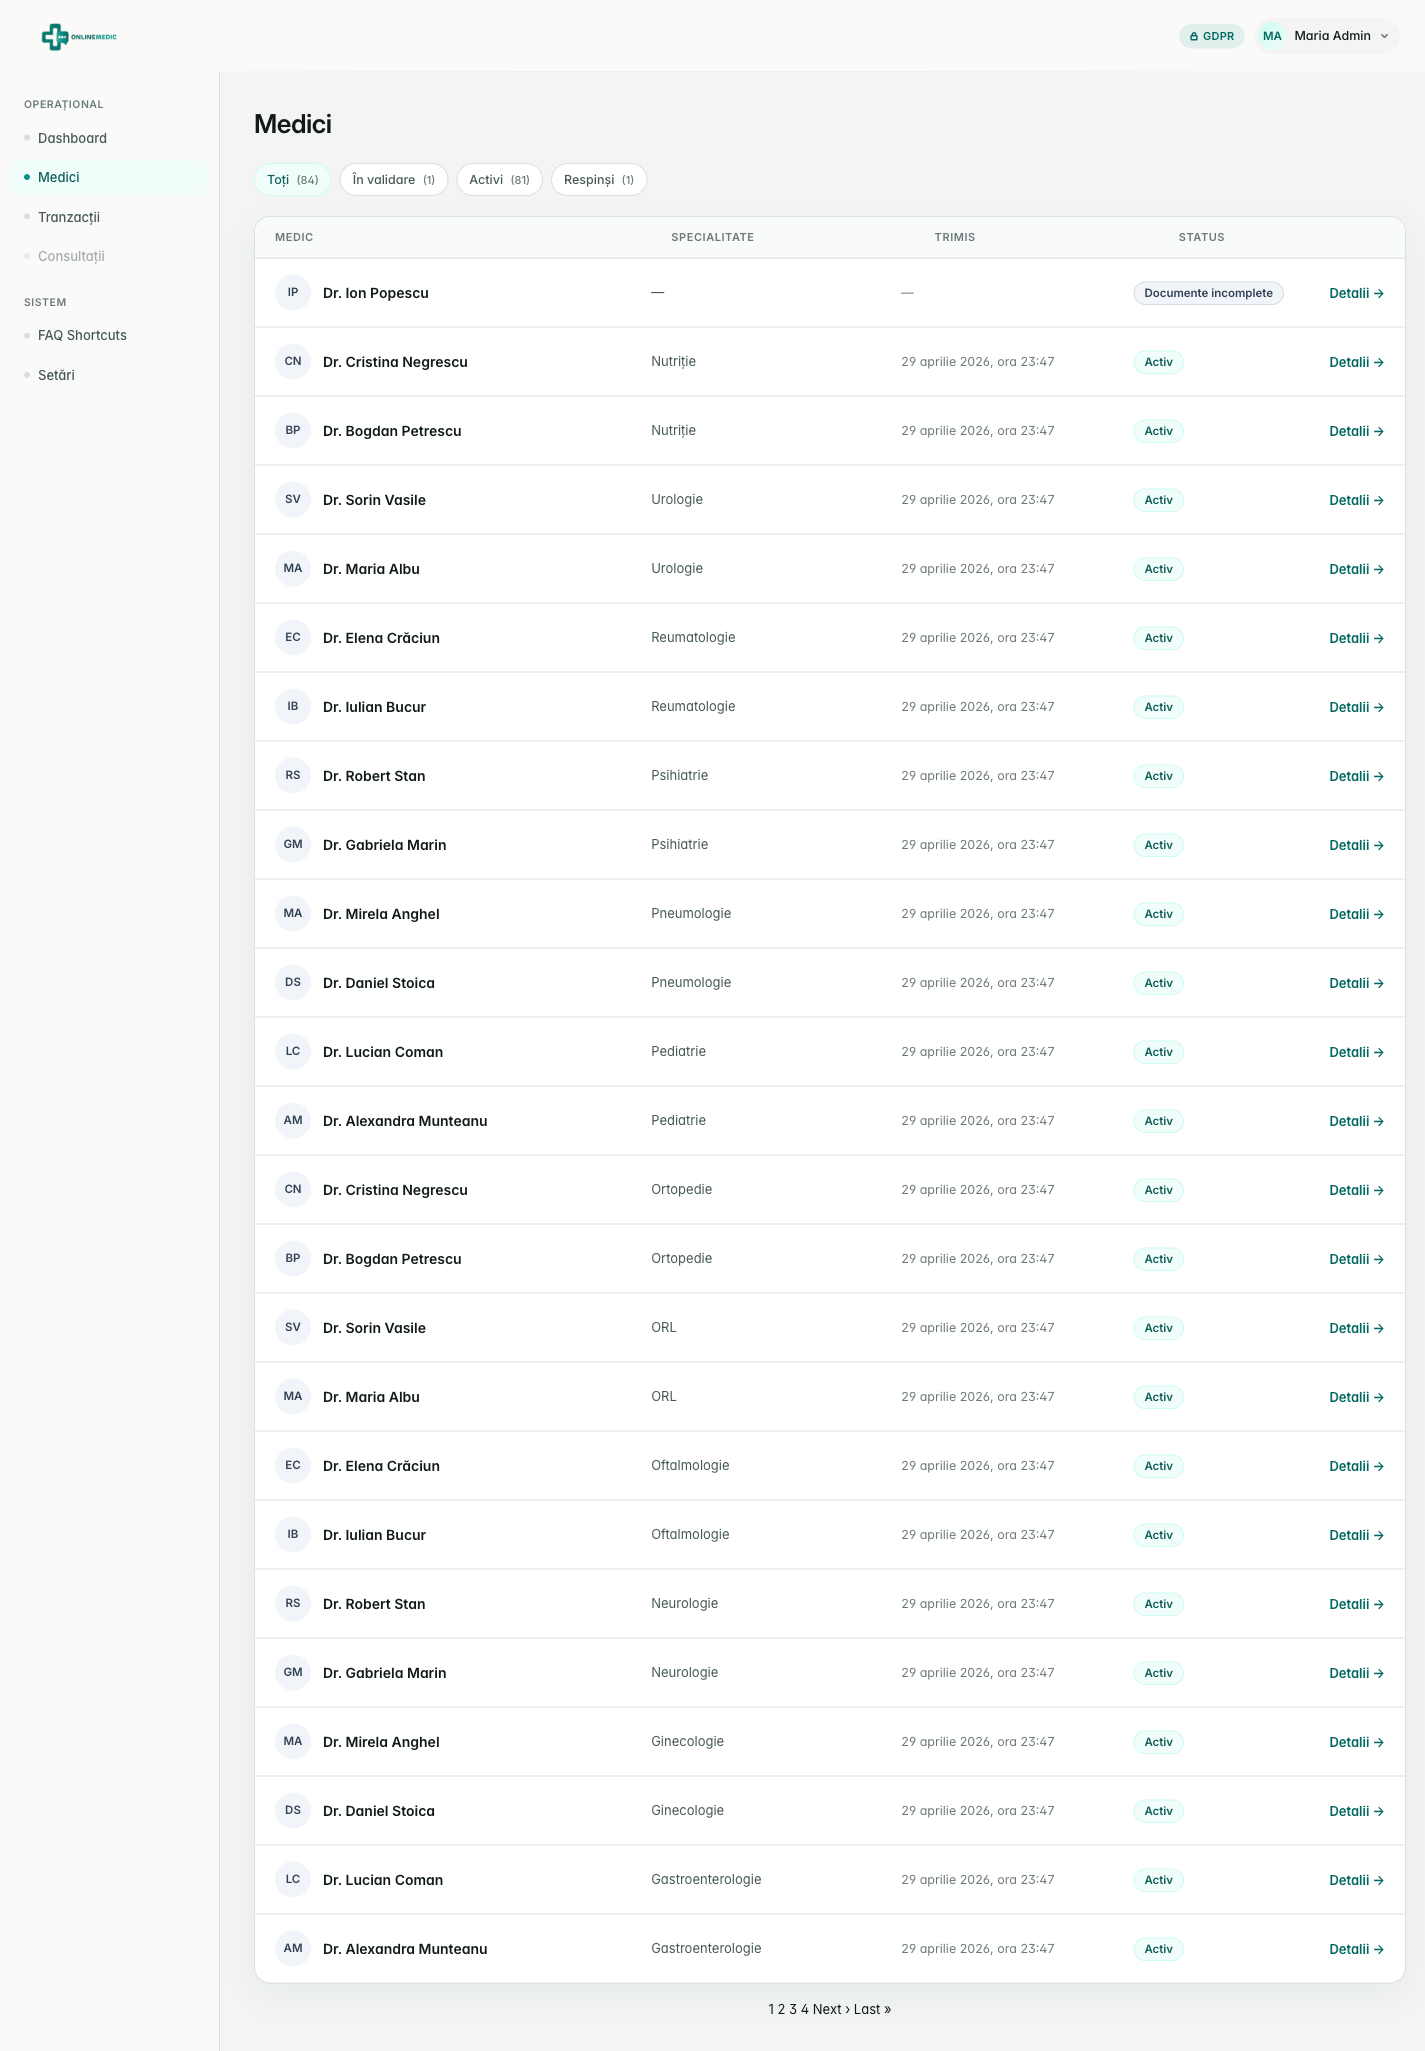
Task: Click the Medici page heading
Action: pos(293,124)
